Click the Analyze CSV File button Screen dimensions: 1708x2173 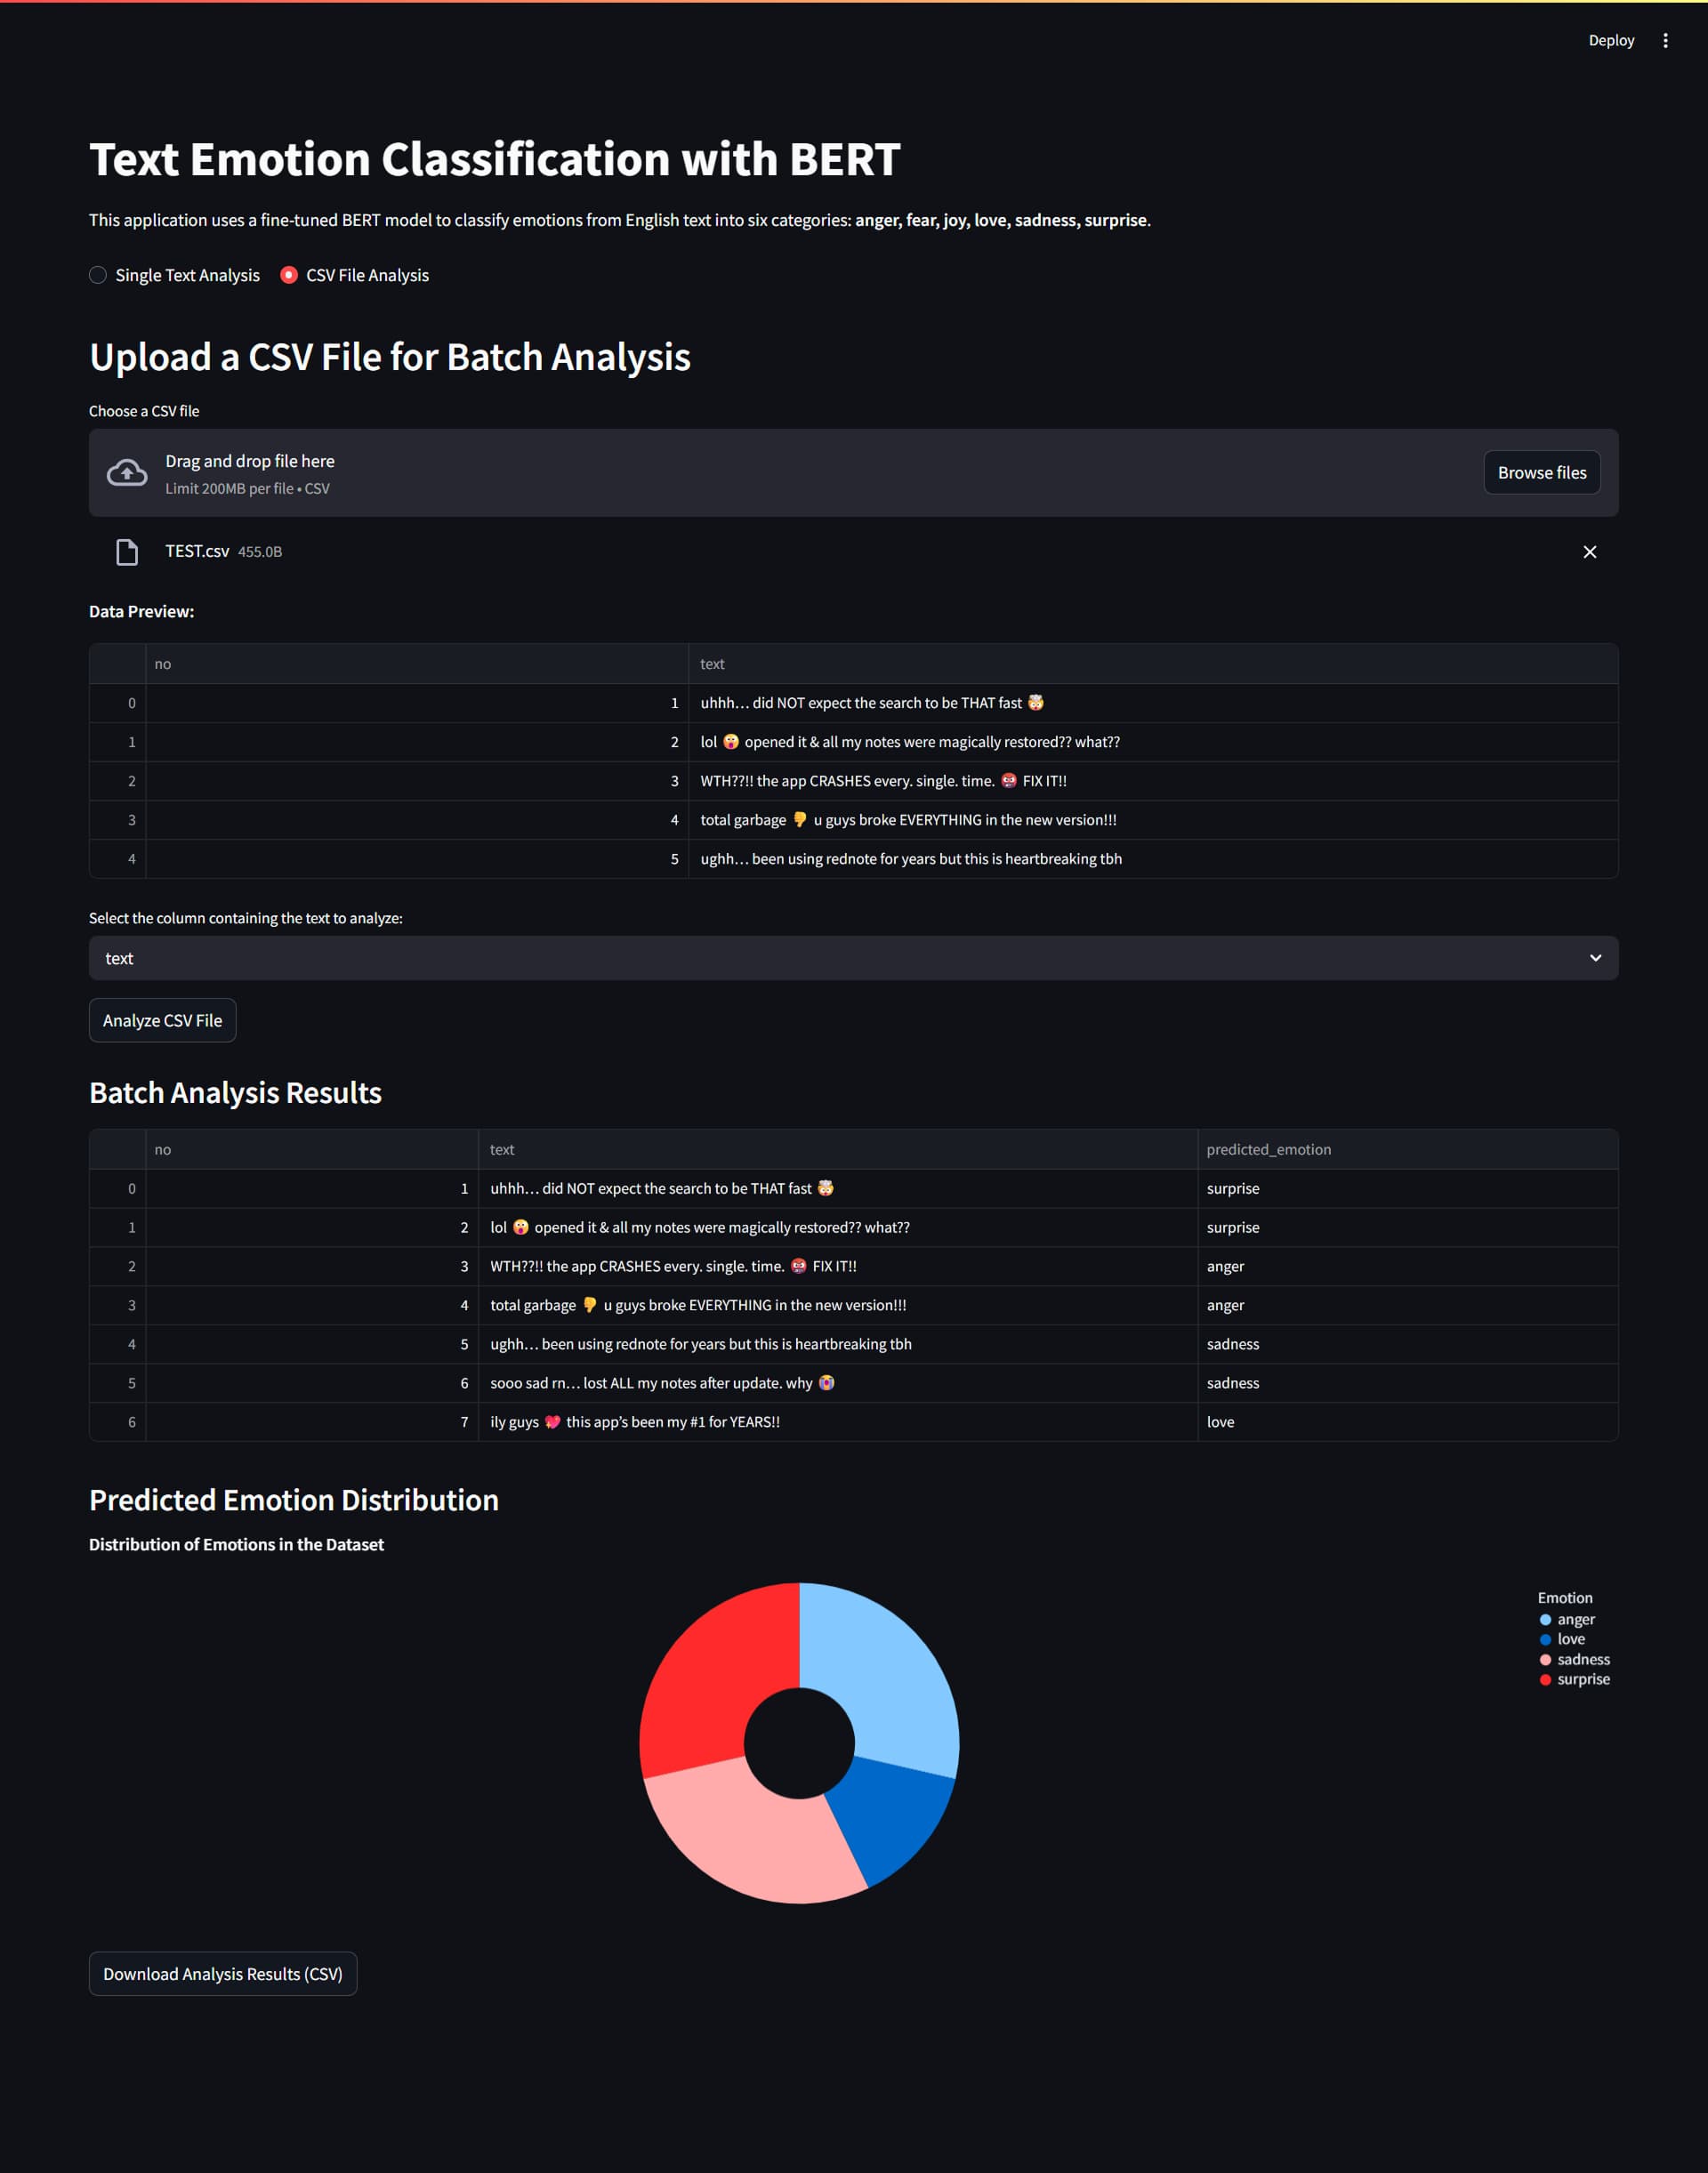162,1020
